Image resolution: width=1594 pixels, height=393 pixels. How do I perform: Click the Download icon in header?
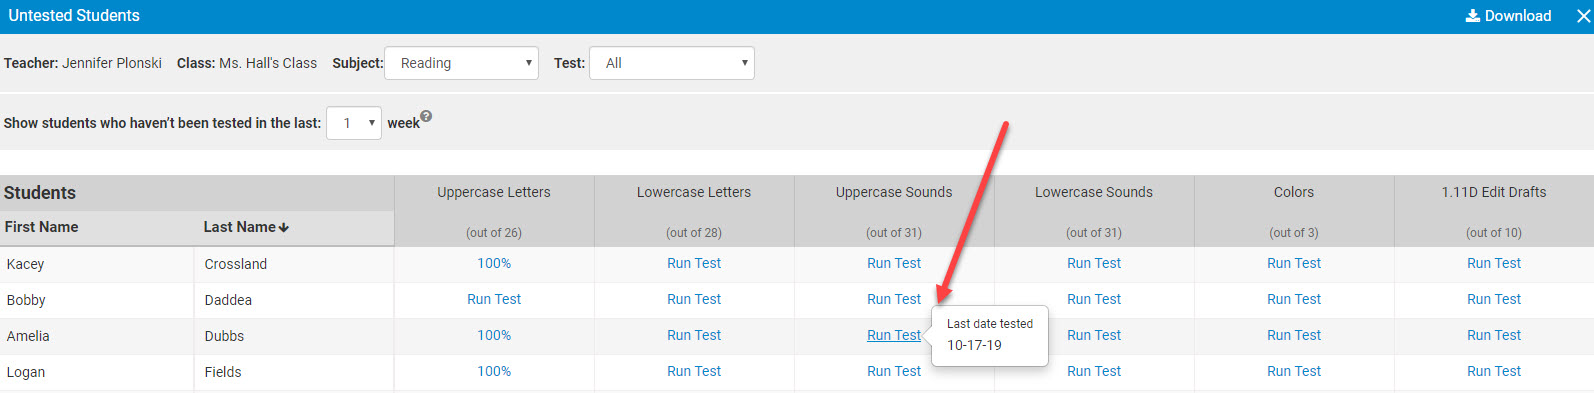[1472, 16]
